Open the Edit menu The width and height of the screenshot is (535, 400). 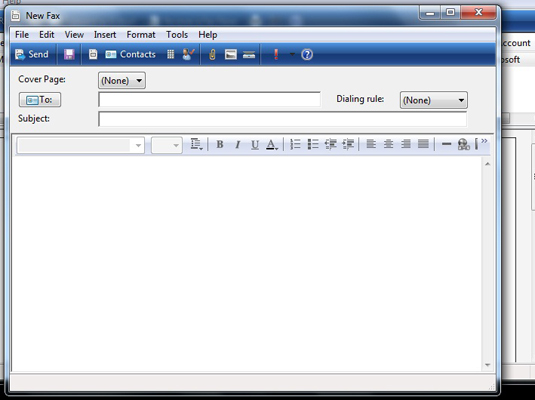pyautogui.click(x=47, y=35)
